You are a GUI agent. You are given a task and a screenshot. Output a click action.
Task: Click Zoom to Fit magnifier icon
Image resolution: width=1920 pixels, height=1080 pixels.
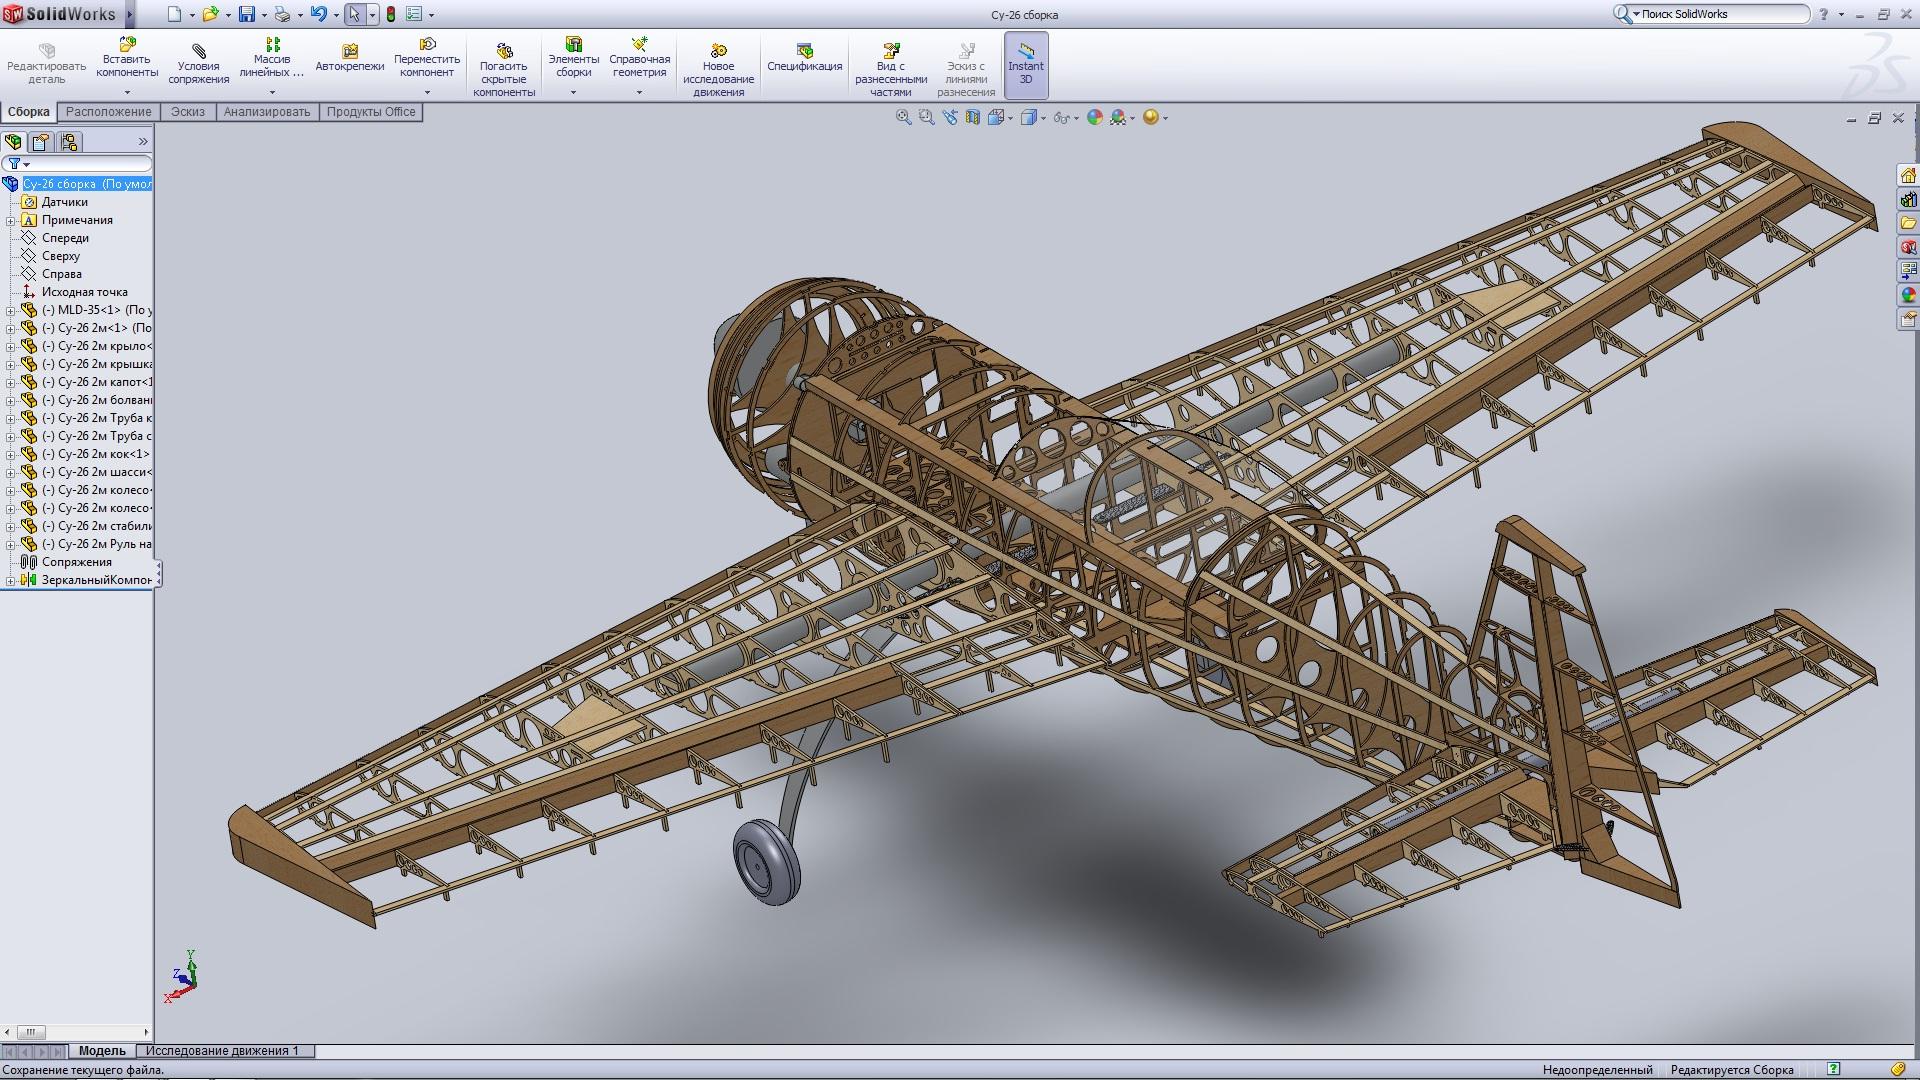[903, 117]
